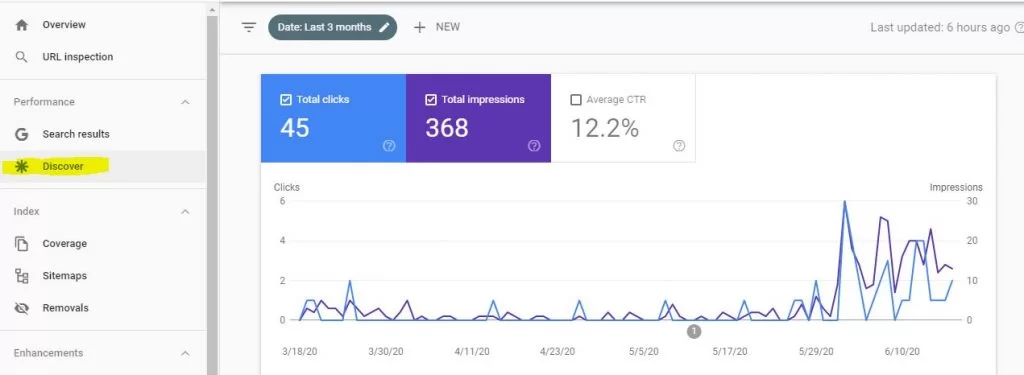The width and height of the screenshot is (1024, 375).
Task: Collapse the Index section chevron
Action: pos(185,212)
